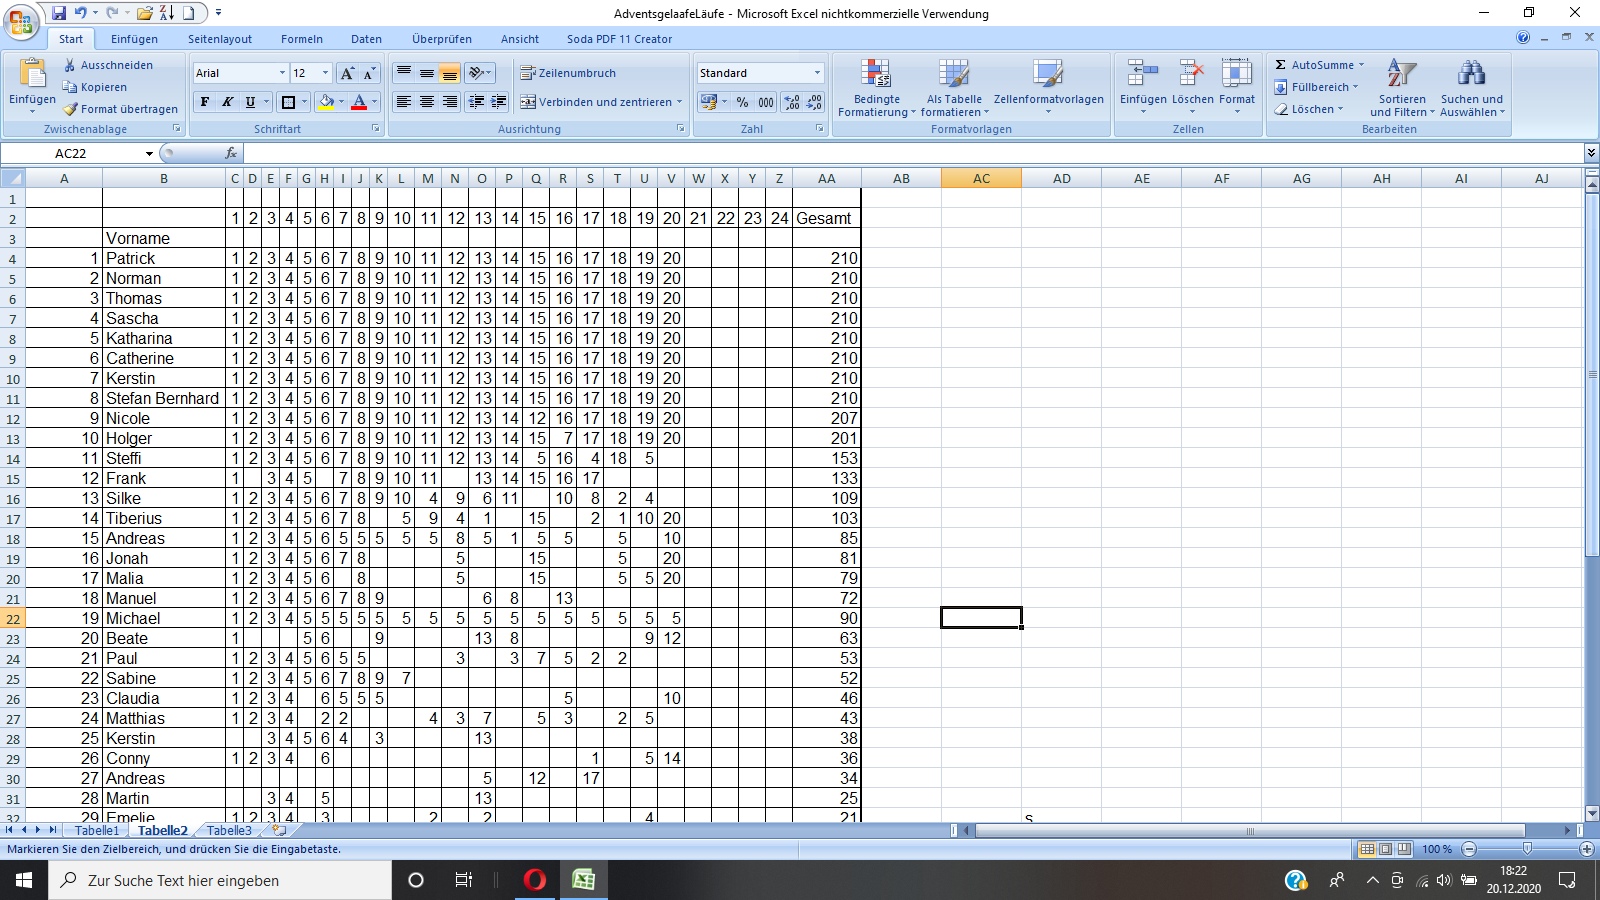
Task: Click the zoom slider handle
Action: point(1527,849)
